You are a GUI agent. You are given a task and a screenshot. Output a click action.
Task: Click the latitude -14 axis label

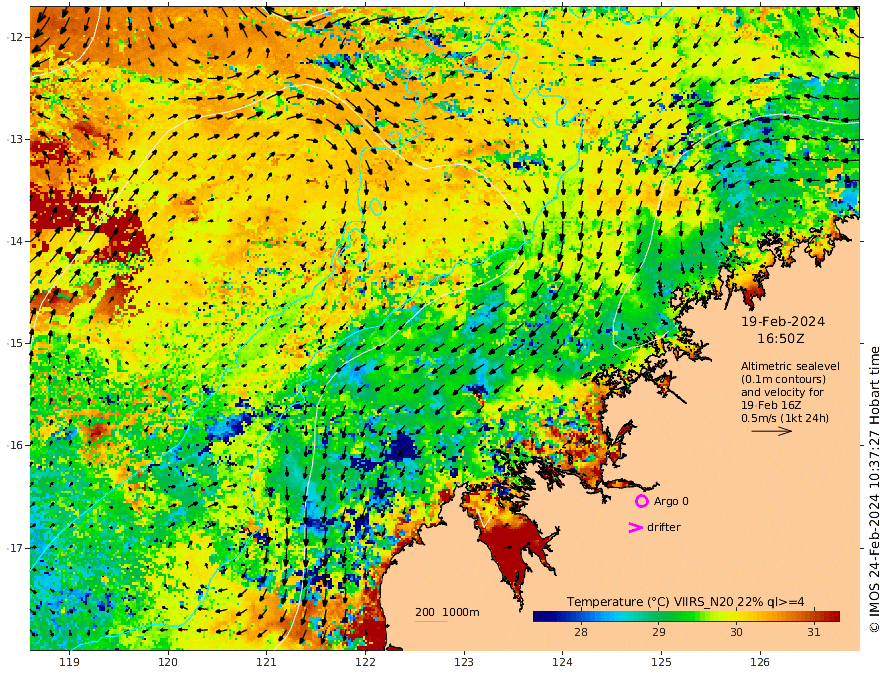[15, 241]
